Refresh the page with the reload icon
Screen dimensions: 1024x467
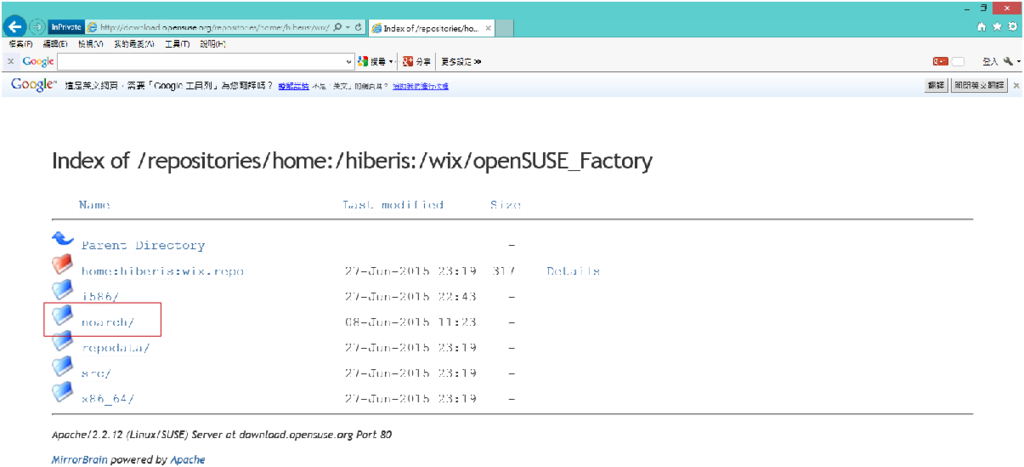click(358, 27)
